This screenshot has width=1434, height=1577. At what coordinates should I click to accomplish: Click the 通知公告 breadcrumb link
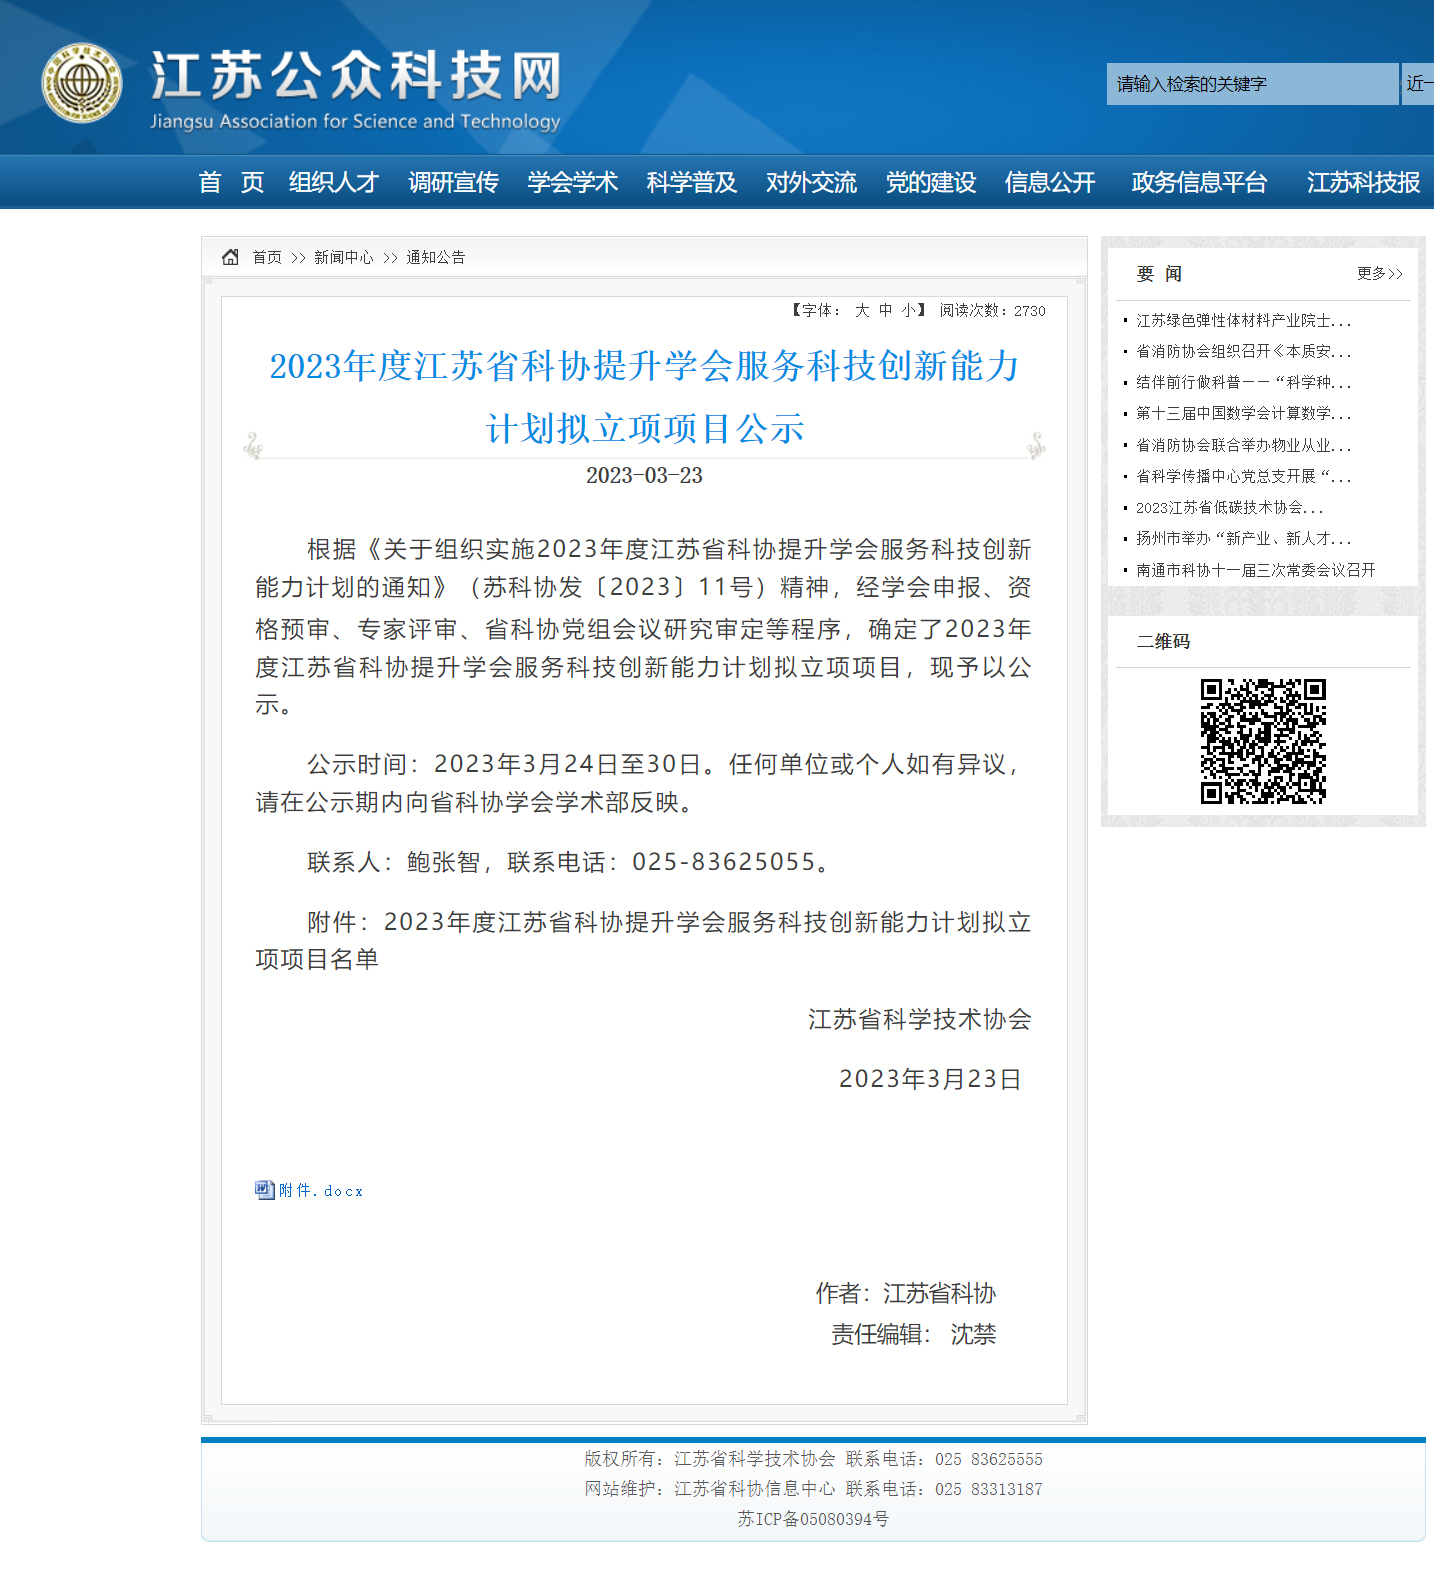[x=436, y=257]
